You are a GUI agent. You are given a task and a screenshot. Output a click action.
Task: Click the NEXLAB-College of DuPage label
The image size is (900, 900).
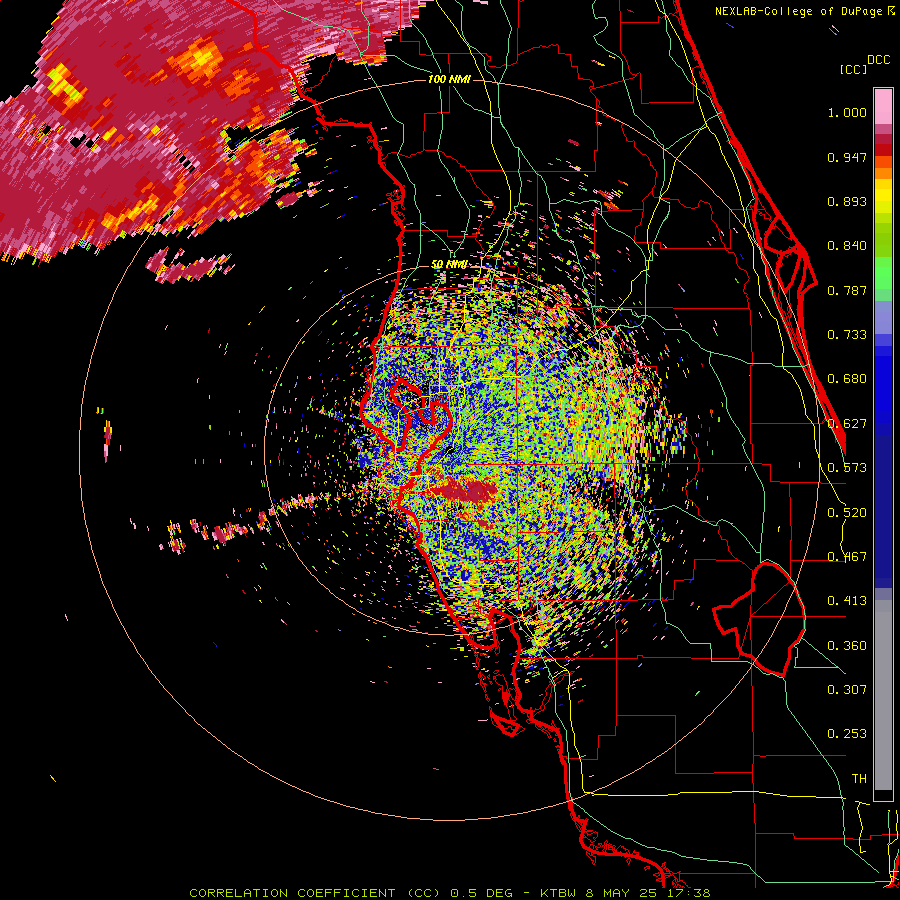pos(798,11)
